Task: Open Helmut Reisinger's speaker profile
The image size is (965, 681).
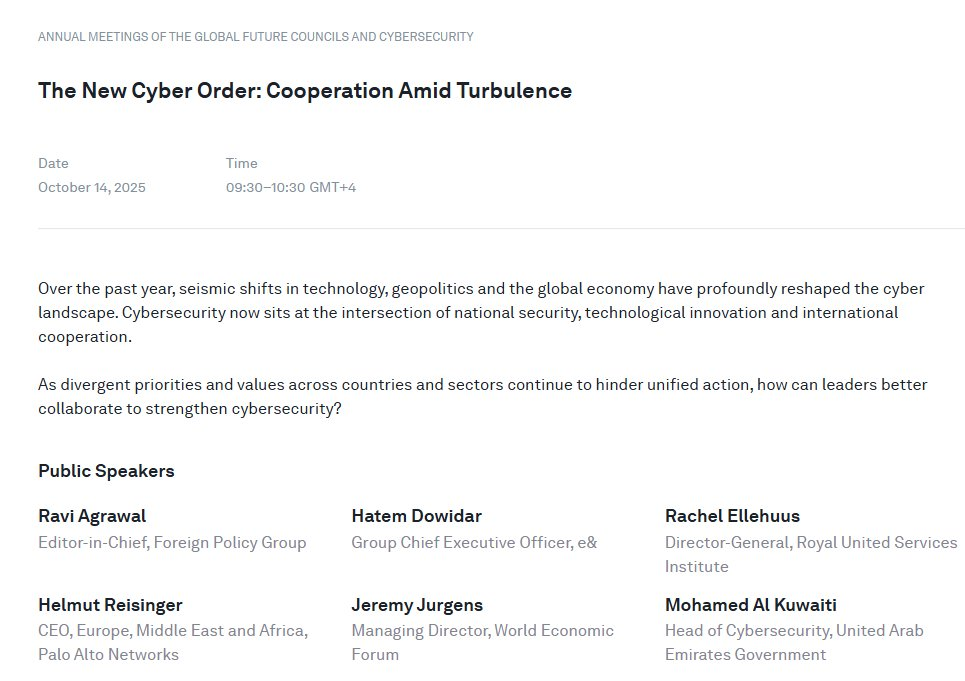Action: point(110,605)
